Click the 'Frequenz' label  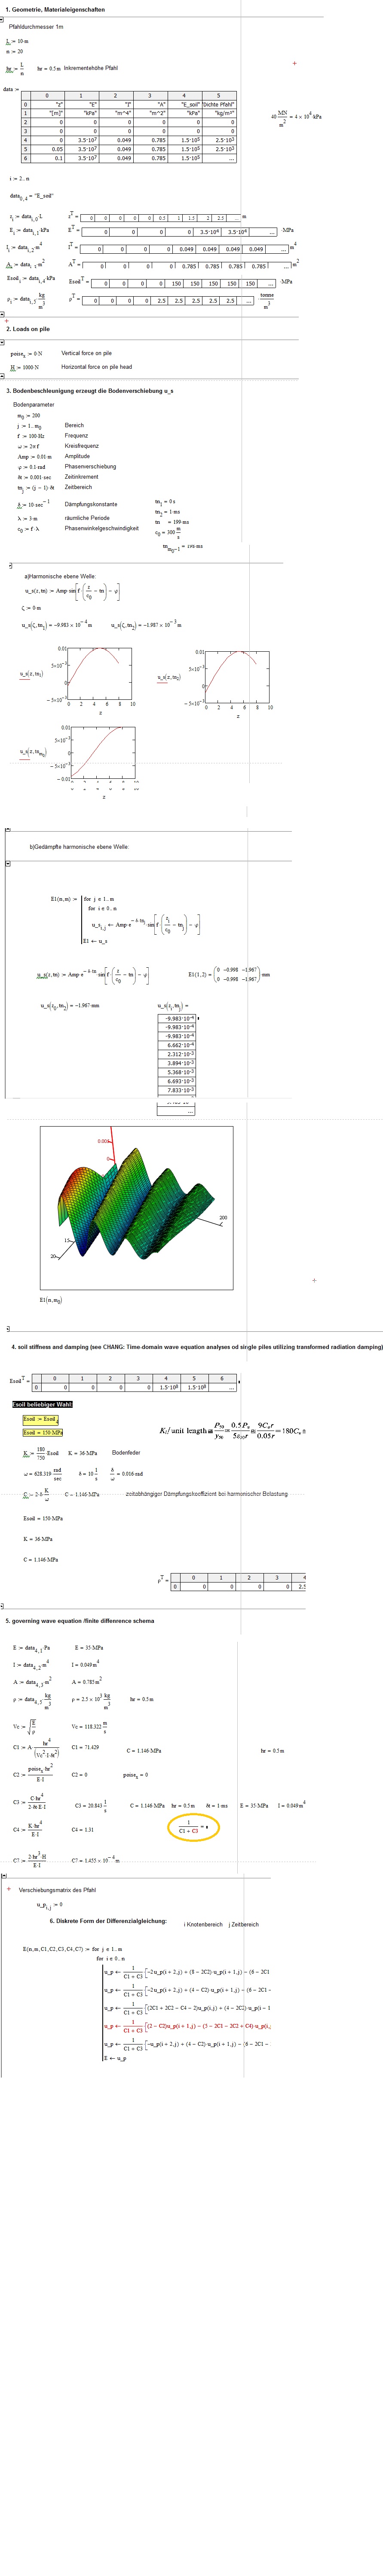(76, 436)
